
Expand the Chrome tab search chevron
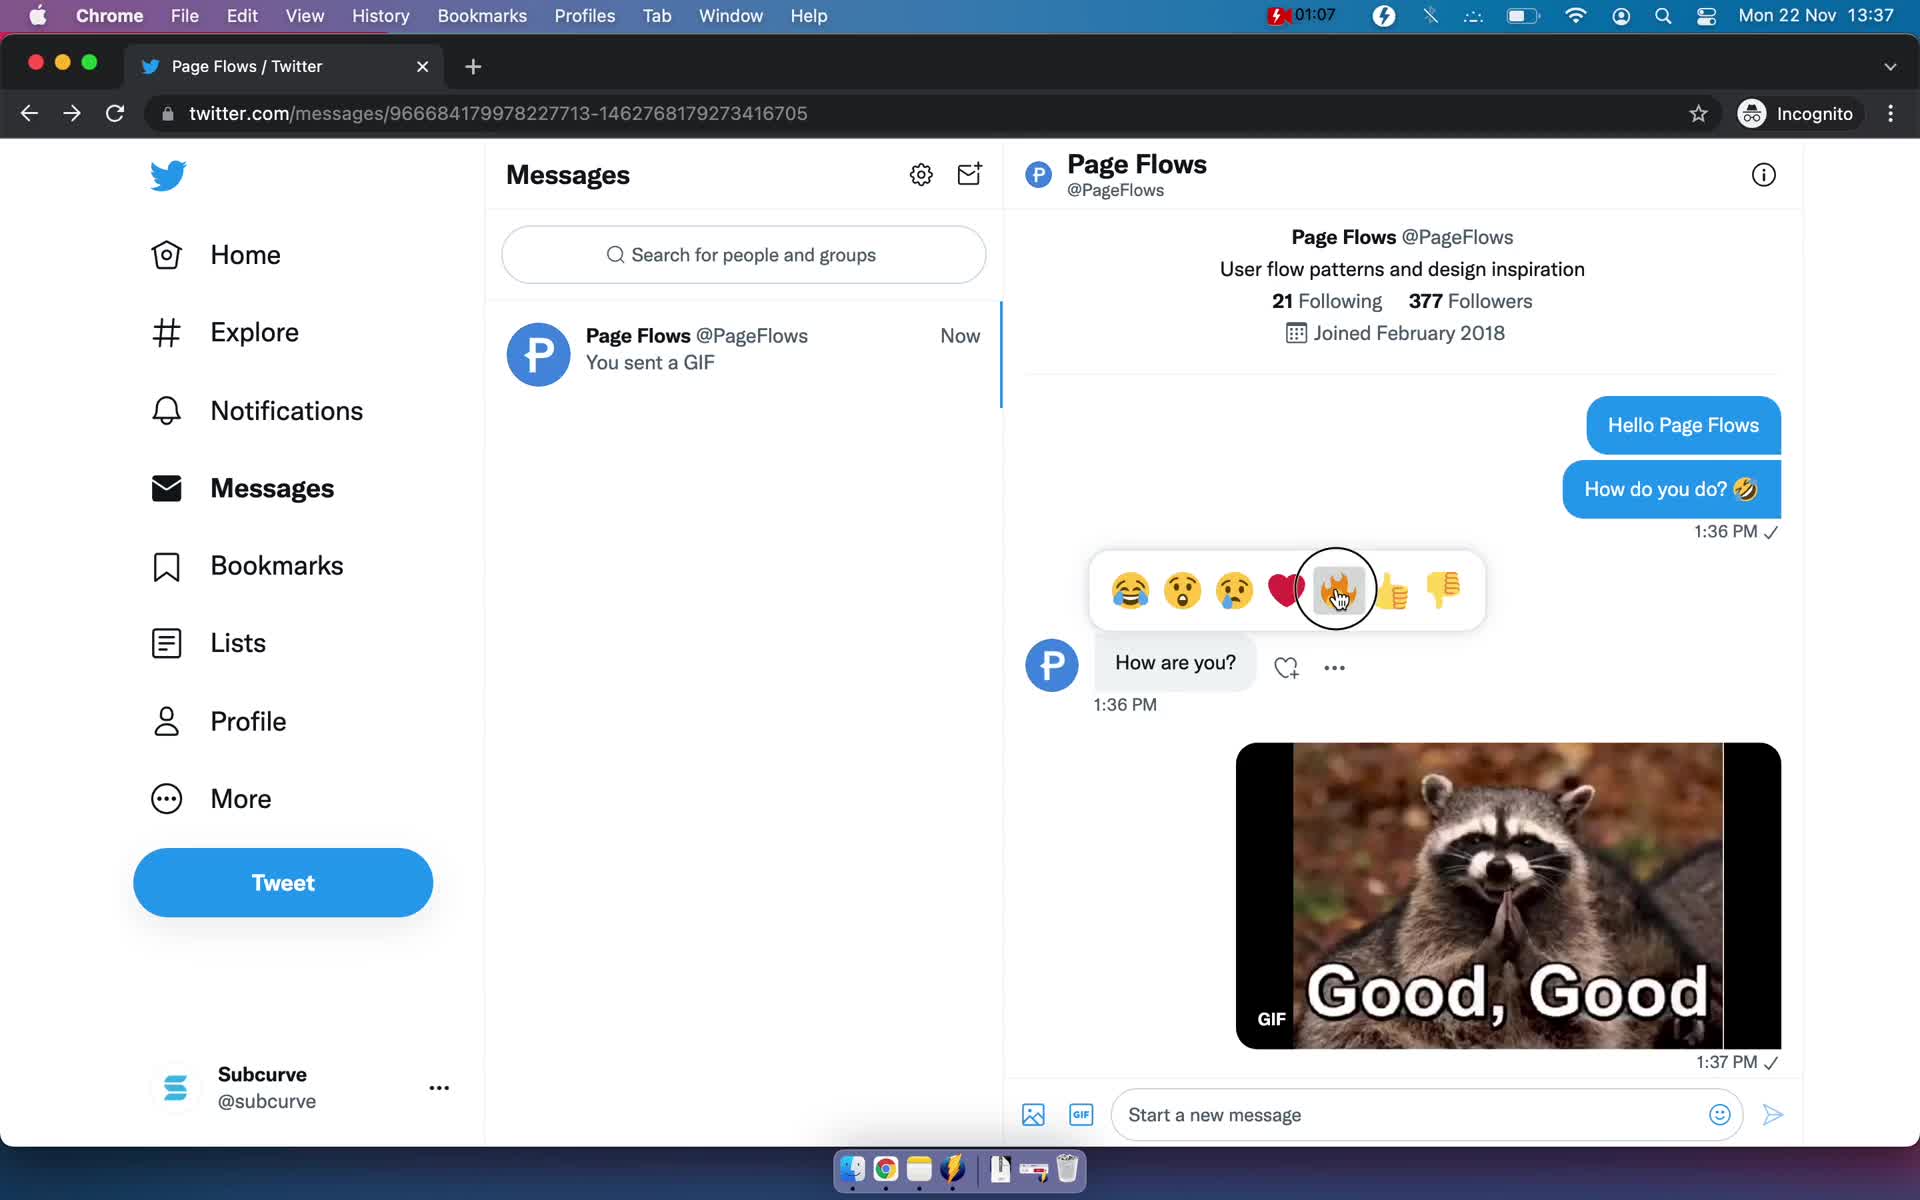coord(1890,67)
